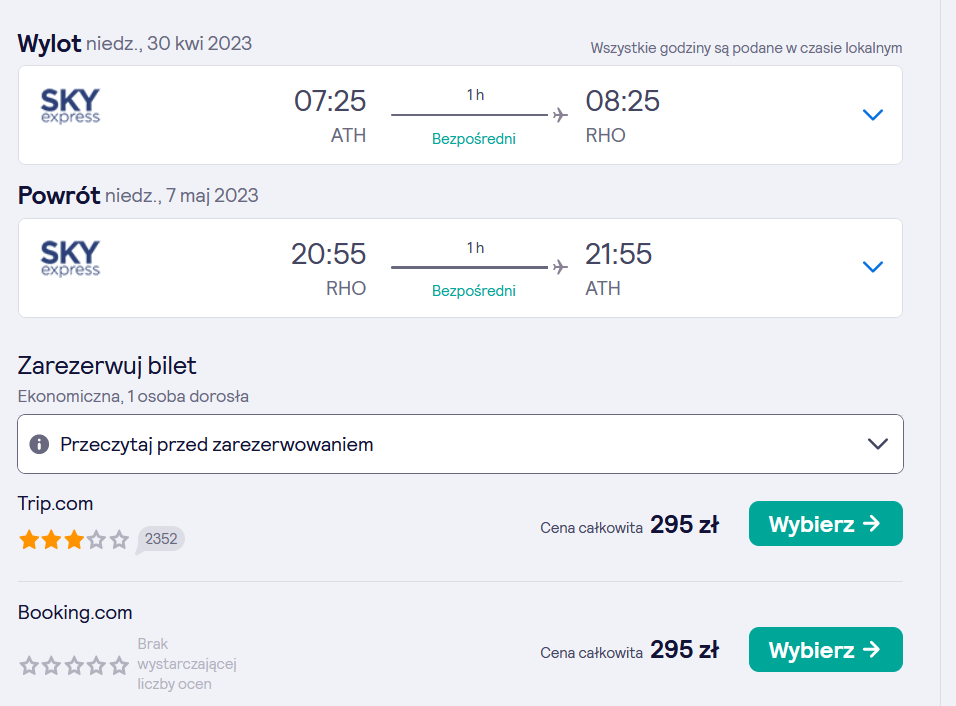Viewport: 956px width, 706px height.
Task: Expand outbound flight details chevron
Action: 873,115
